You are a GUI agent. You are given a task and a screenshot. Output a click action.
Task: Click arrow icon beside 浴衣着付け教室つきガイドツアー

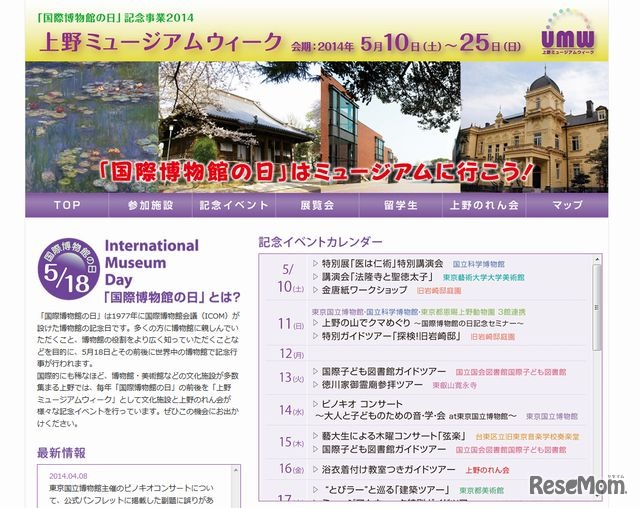point(316,470)
